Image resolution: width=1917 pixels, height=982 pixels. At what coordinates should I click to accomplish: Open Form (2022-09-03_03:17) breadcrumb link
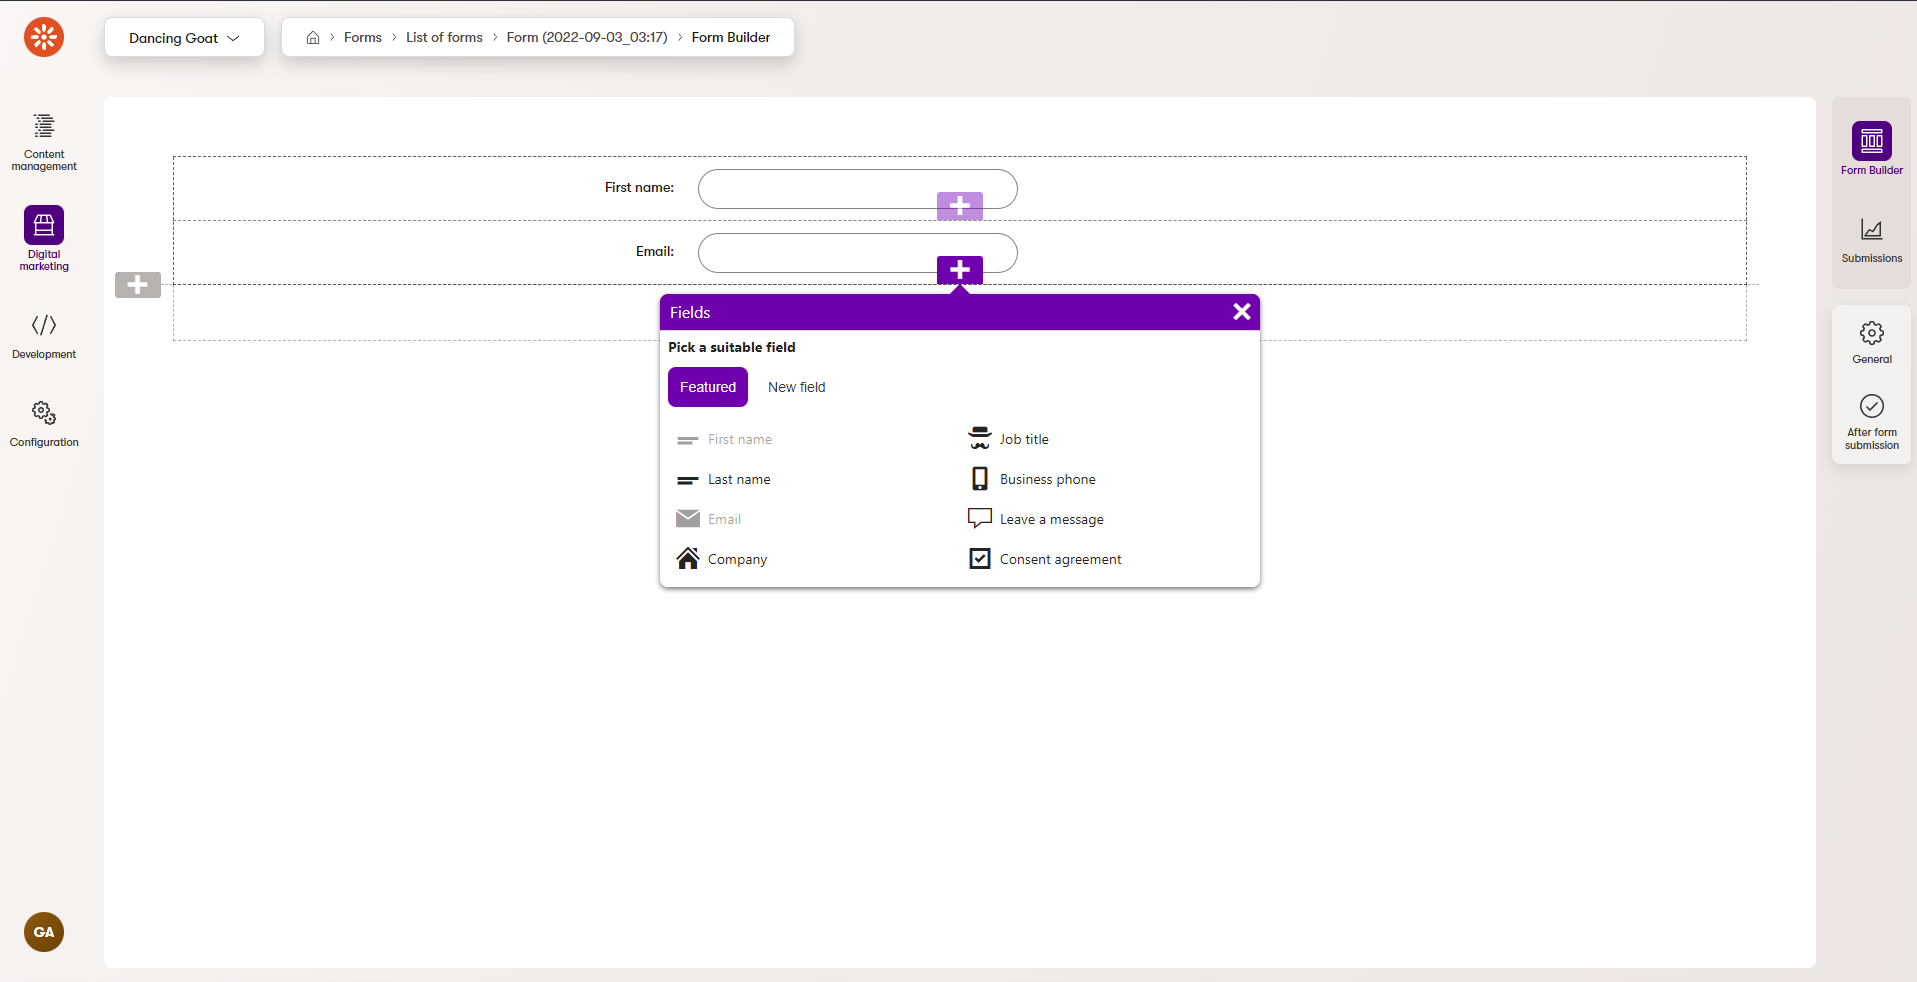point(587,37)
